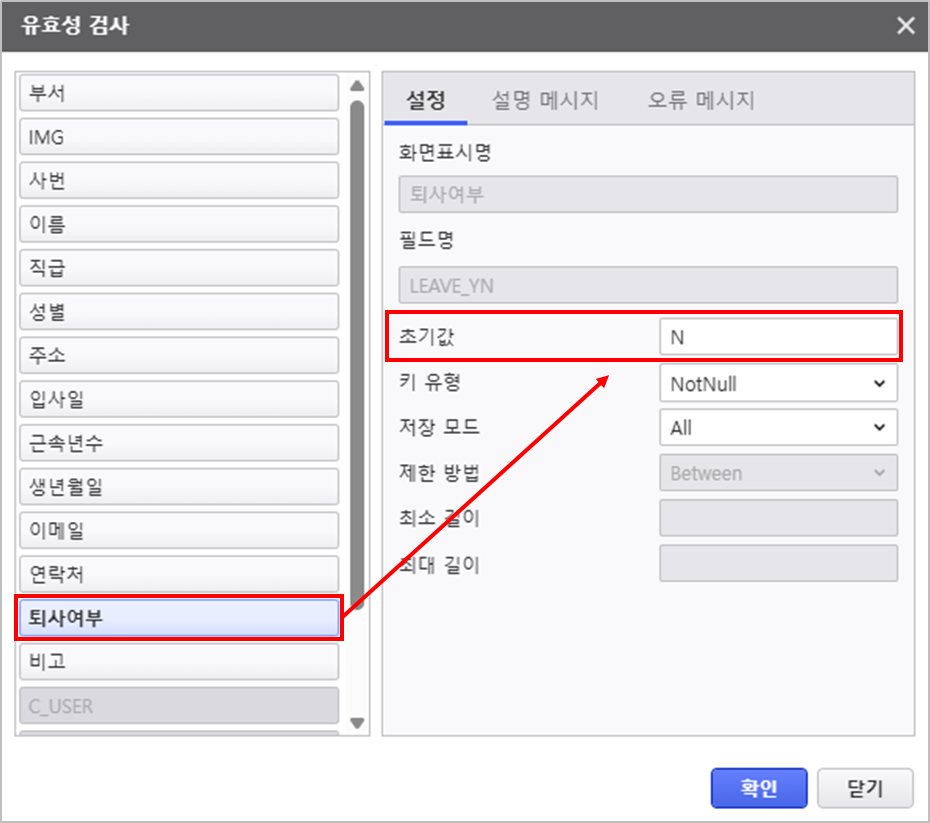Choose 비고 from the field list
930x823 pixels.
(x=179, y=662)
